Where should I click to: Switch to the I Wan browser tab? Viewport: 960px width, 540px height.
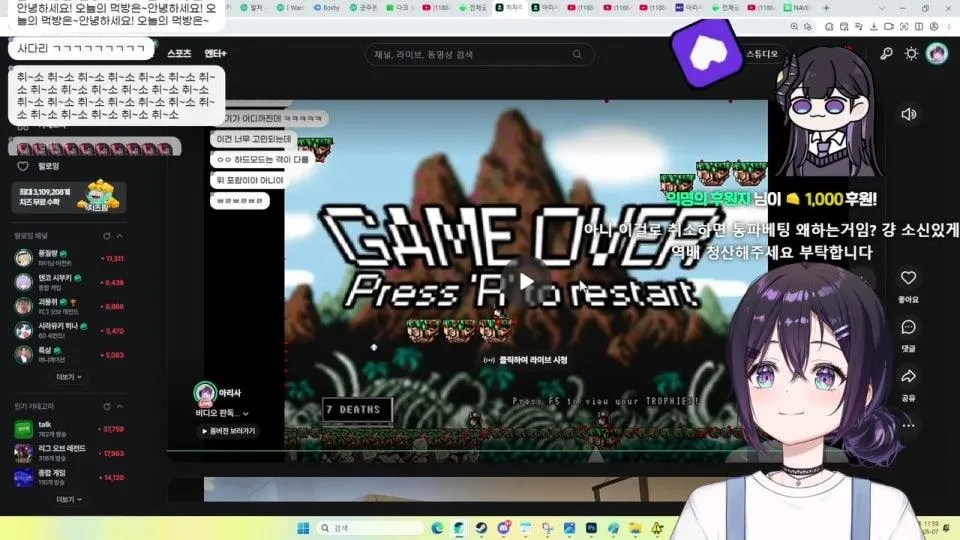coord(290,7)
